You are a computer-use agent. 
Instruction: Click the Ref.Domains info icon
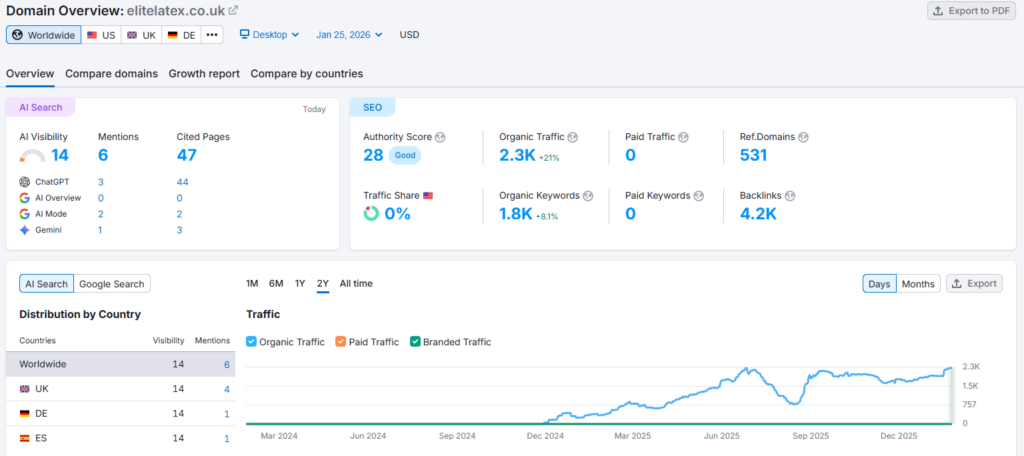pos(803,137)
